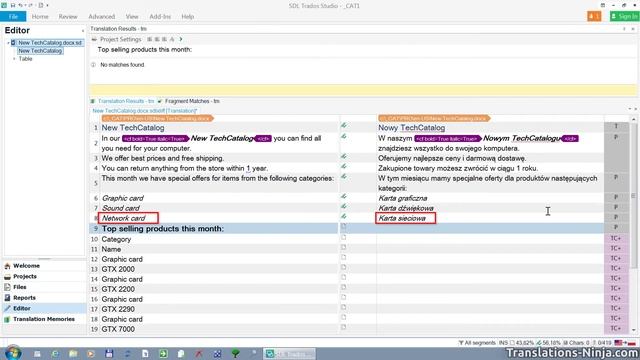
Task: Click the Windows Start orb
Action: tap(13, 353)
